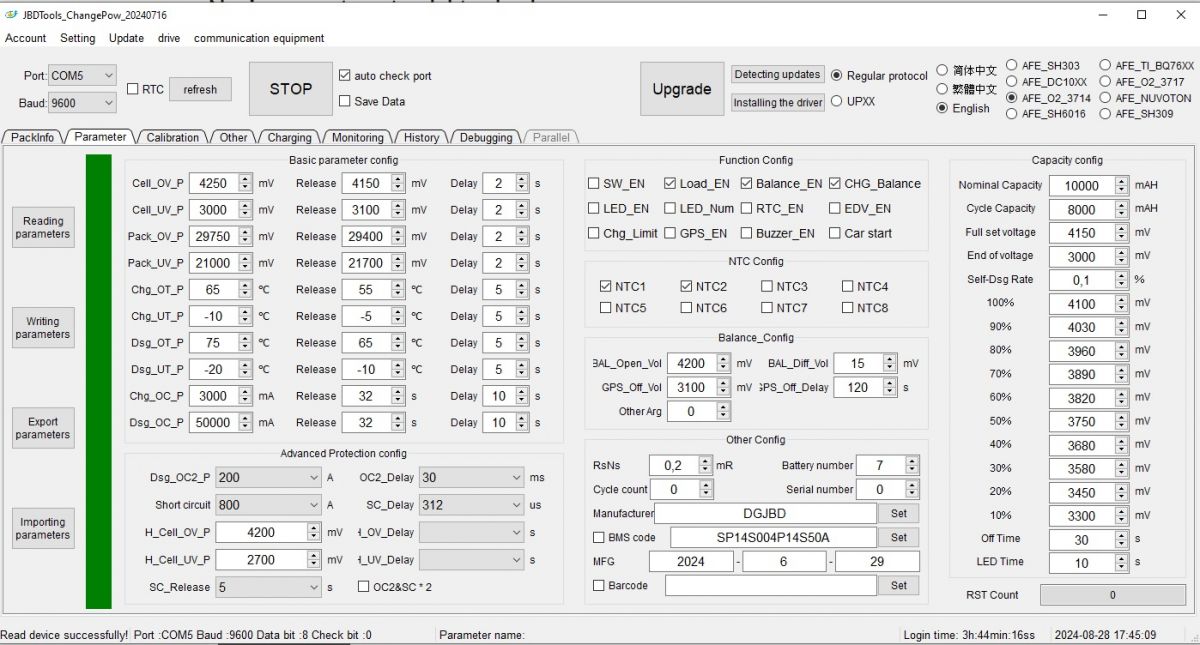Click the Cycle Capacity 8000 stepper
Screen dimensions: 1200x645
tap(1121, 209)
